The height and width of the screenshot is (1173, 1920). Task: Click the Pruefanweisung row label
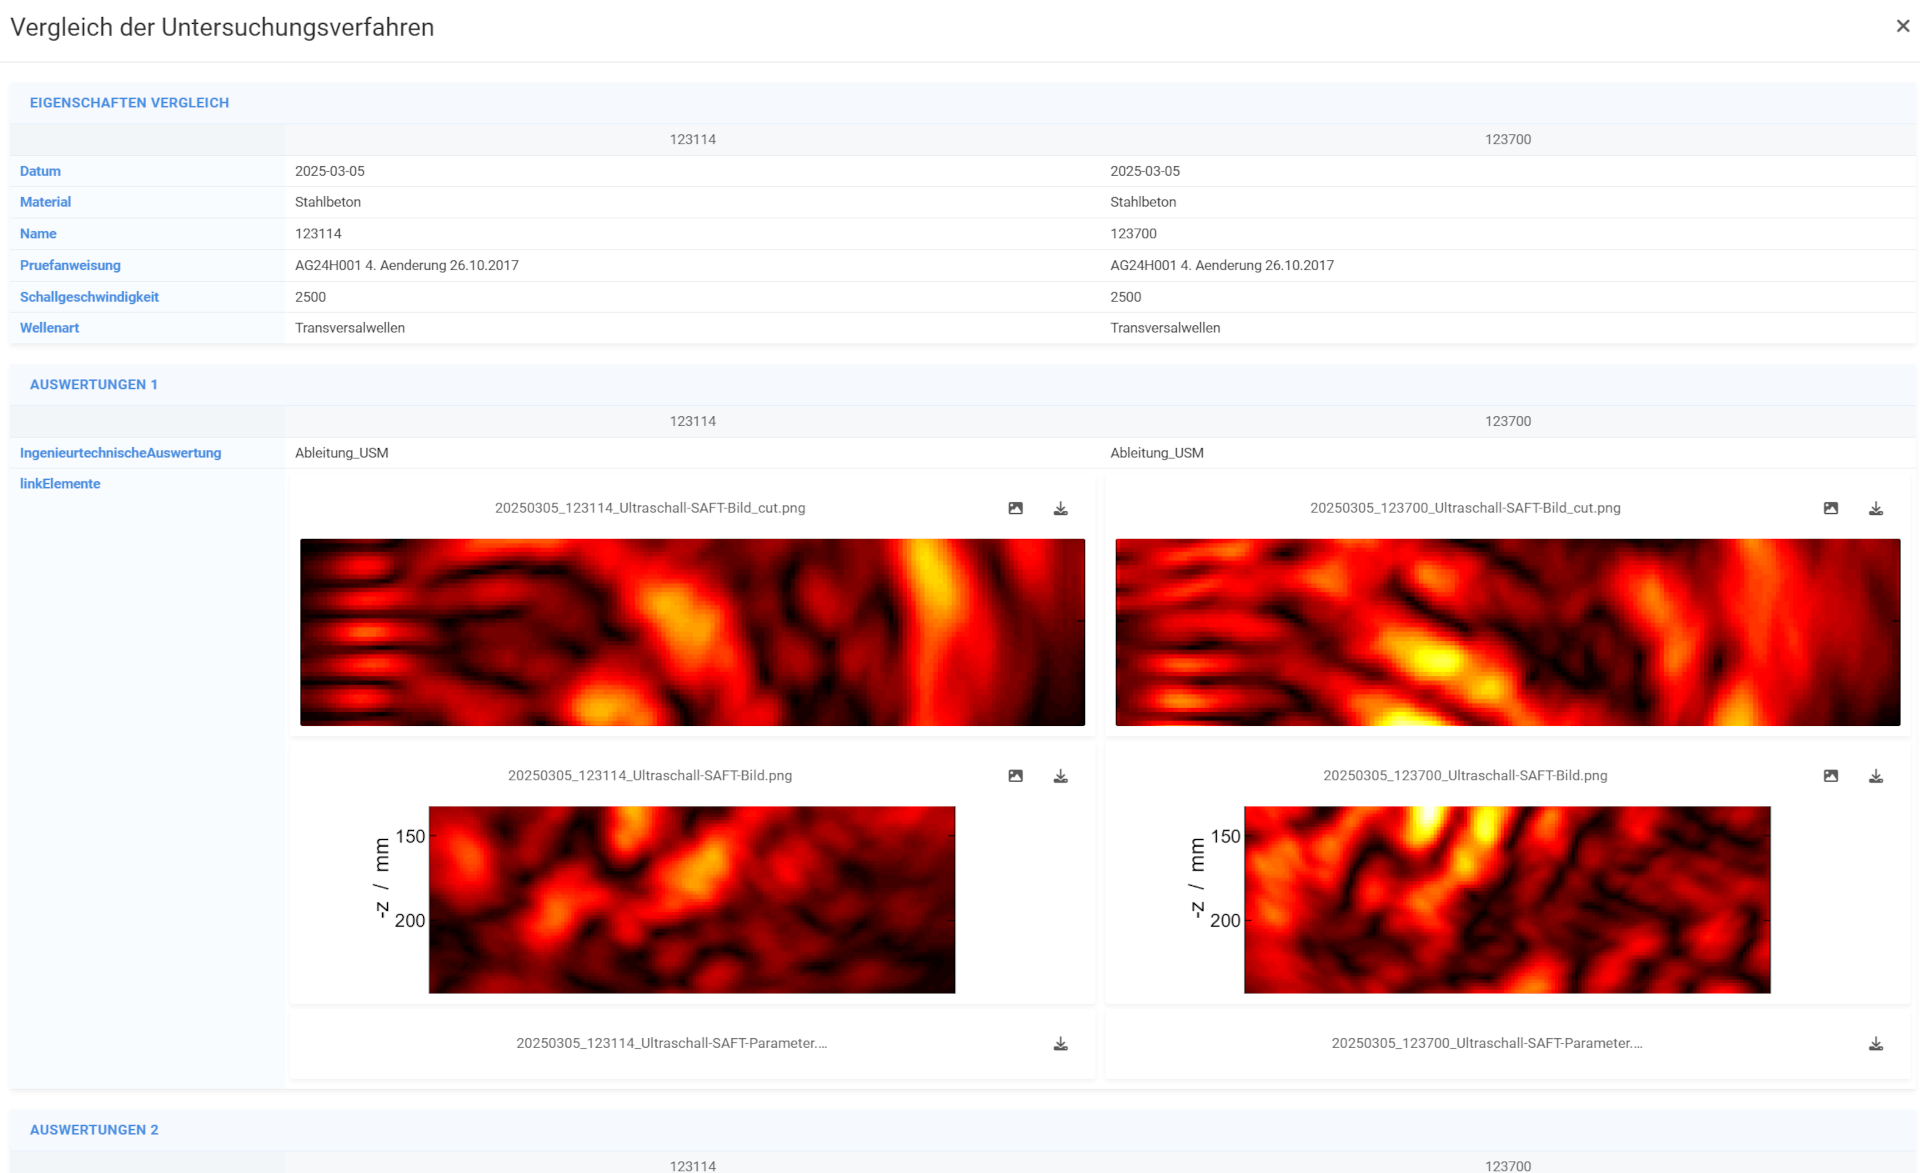tap(70, 265)
